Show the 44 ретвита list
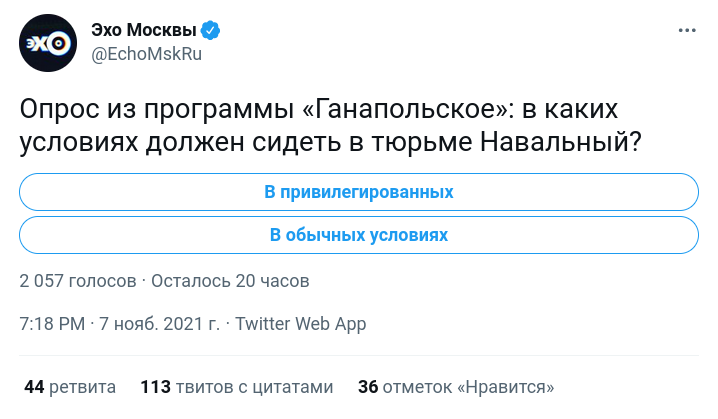 70,386
